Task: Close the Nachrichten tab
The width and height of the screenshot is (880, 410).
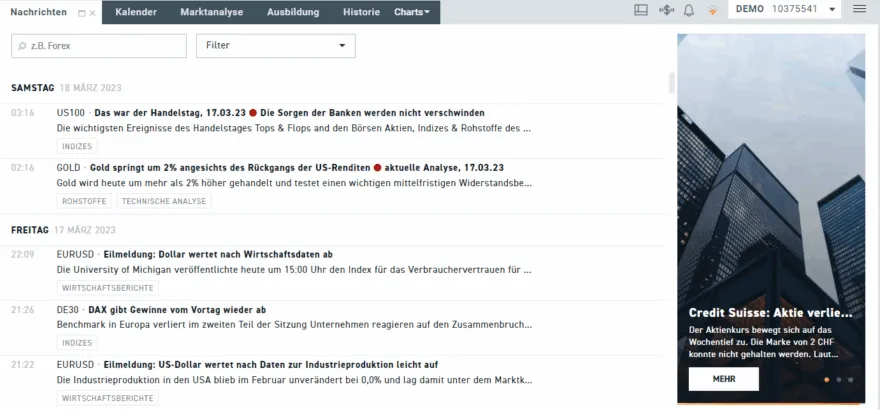Action: click(x=93, y=13)
